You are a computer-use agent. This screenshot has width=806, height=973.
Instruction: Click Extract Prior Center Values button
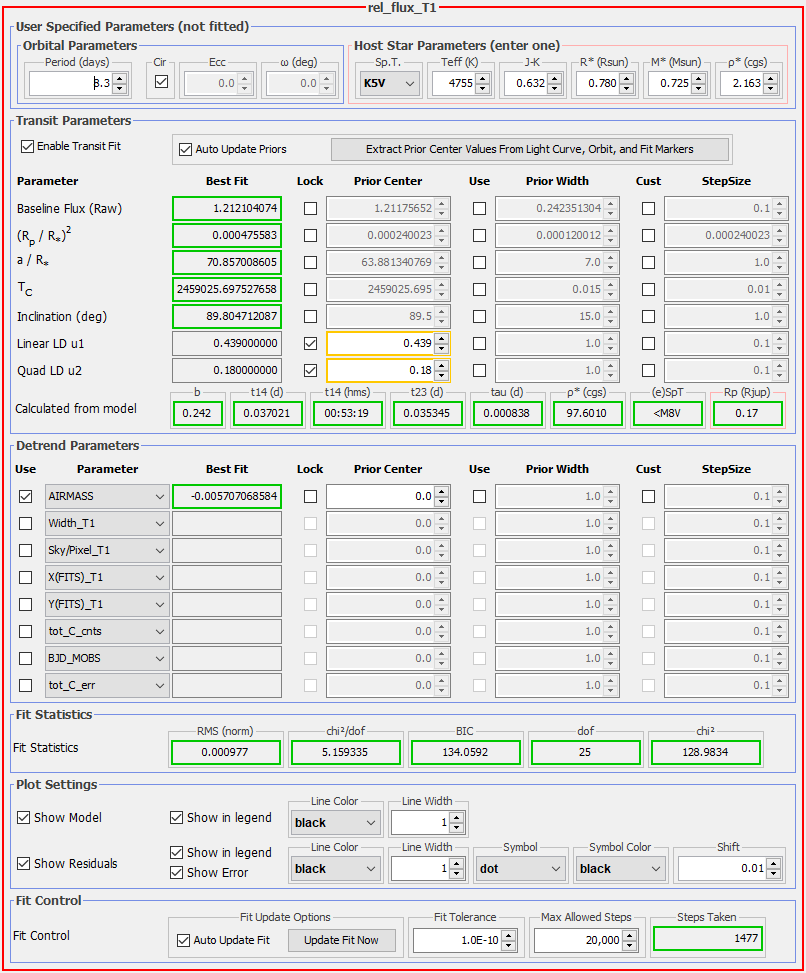click(530, 149)
